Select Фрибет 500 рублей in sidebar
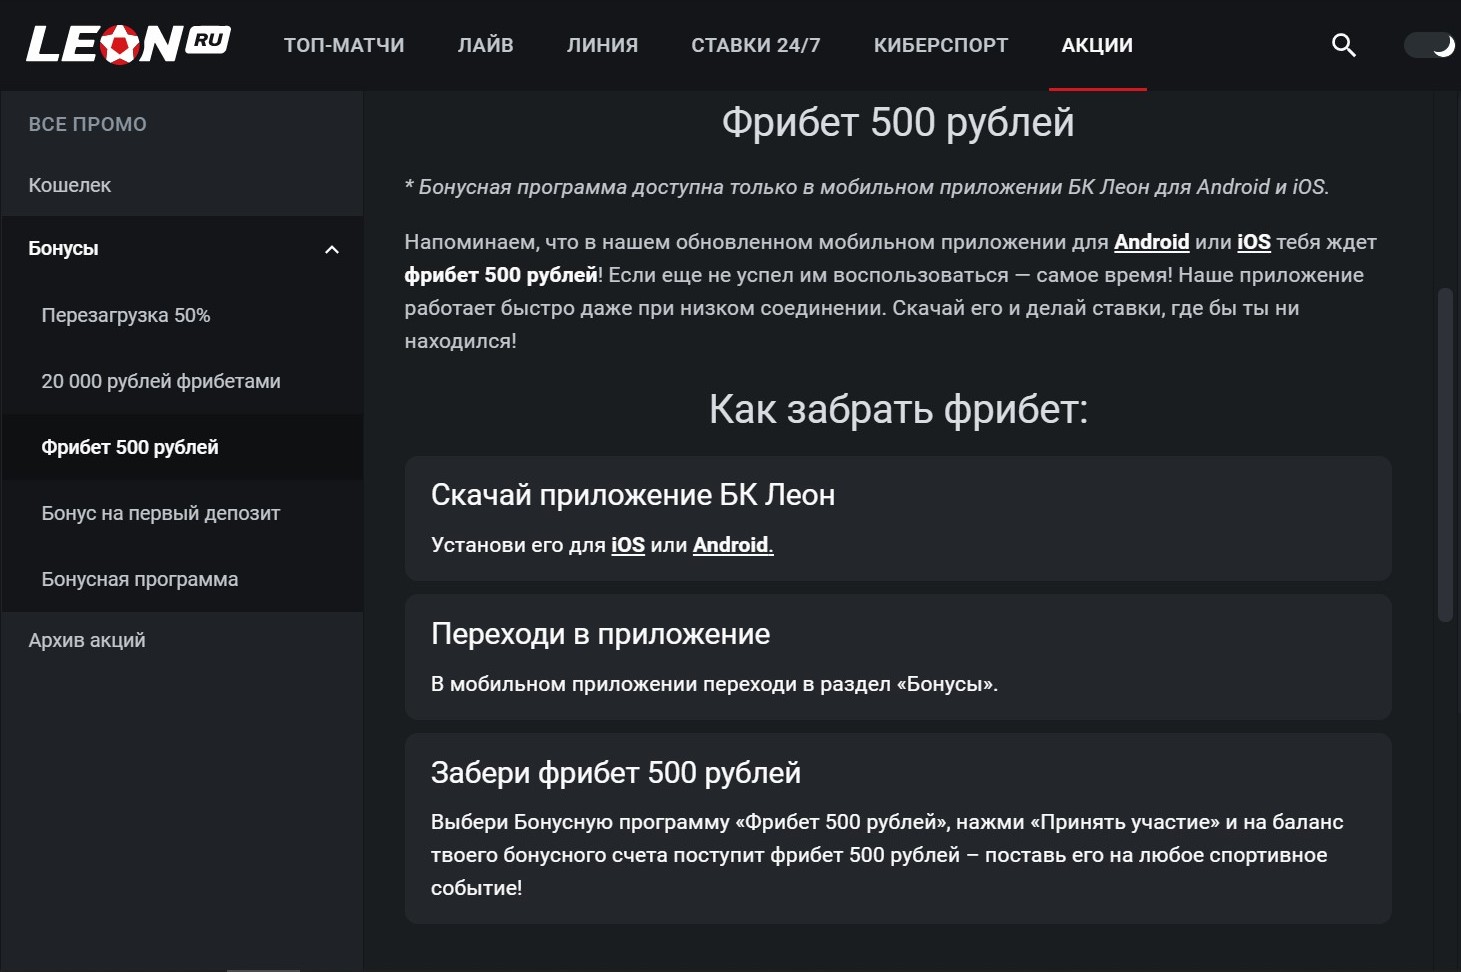Image resolution: width=1461 pixels, height=972 pixels. coord(182,447)
